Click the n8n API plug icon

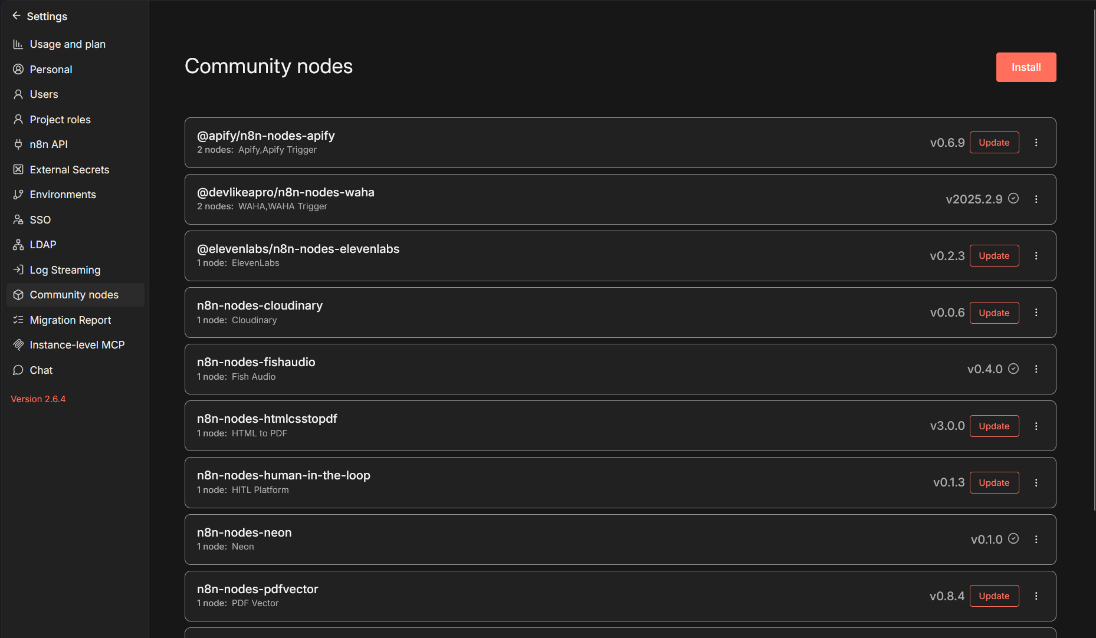tap(18, 145)
